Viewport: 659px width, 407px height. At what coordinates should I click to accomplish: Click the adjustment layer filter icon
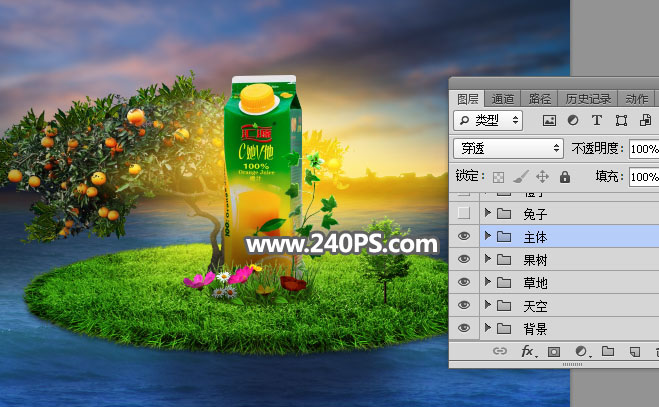coord(573,120)
